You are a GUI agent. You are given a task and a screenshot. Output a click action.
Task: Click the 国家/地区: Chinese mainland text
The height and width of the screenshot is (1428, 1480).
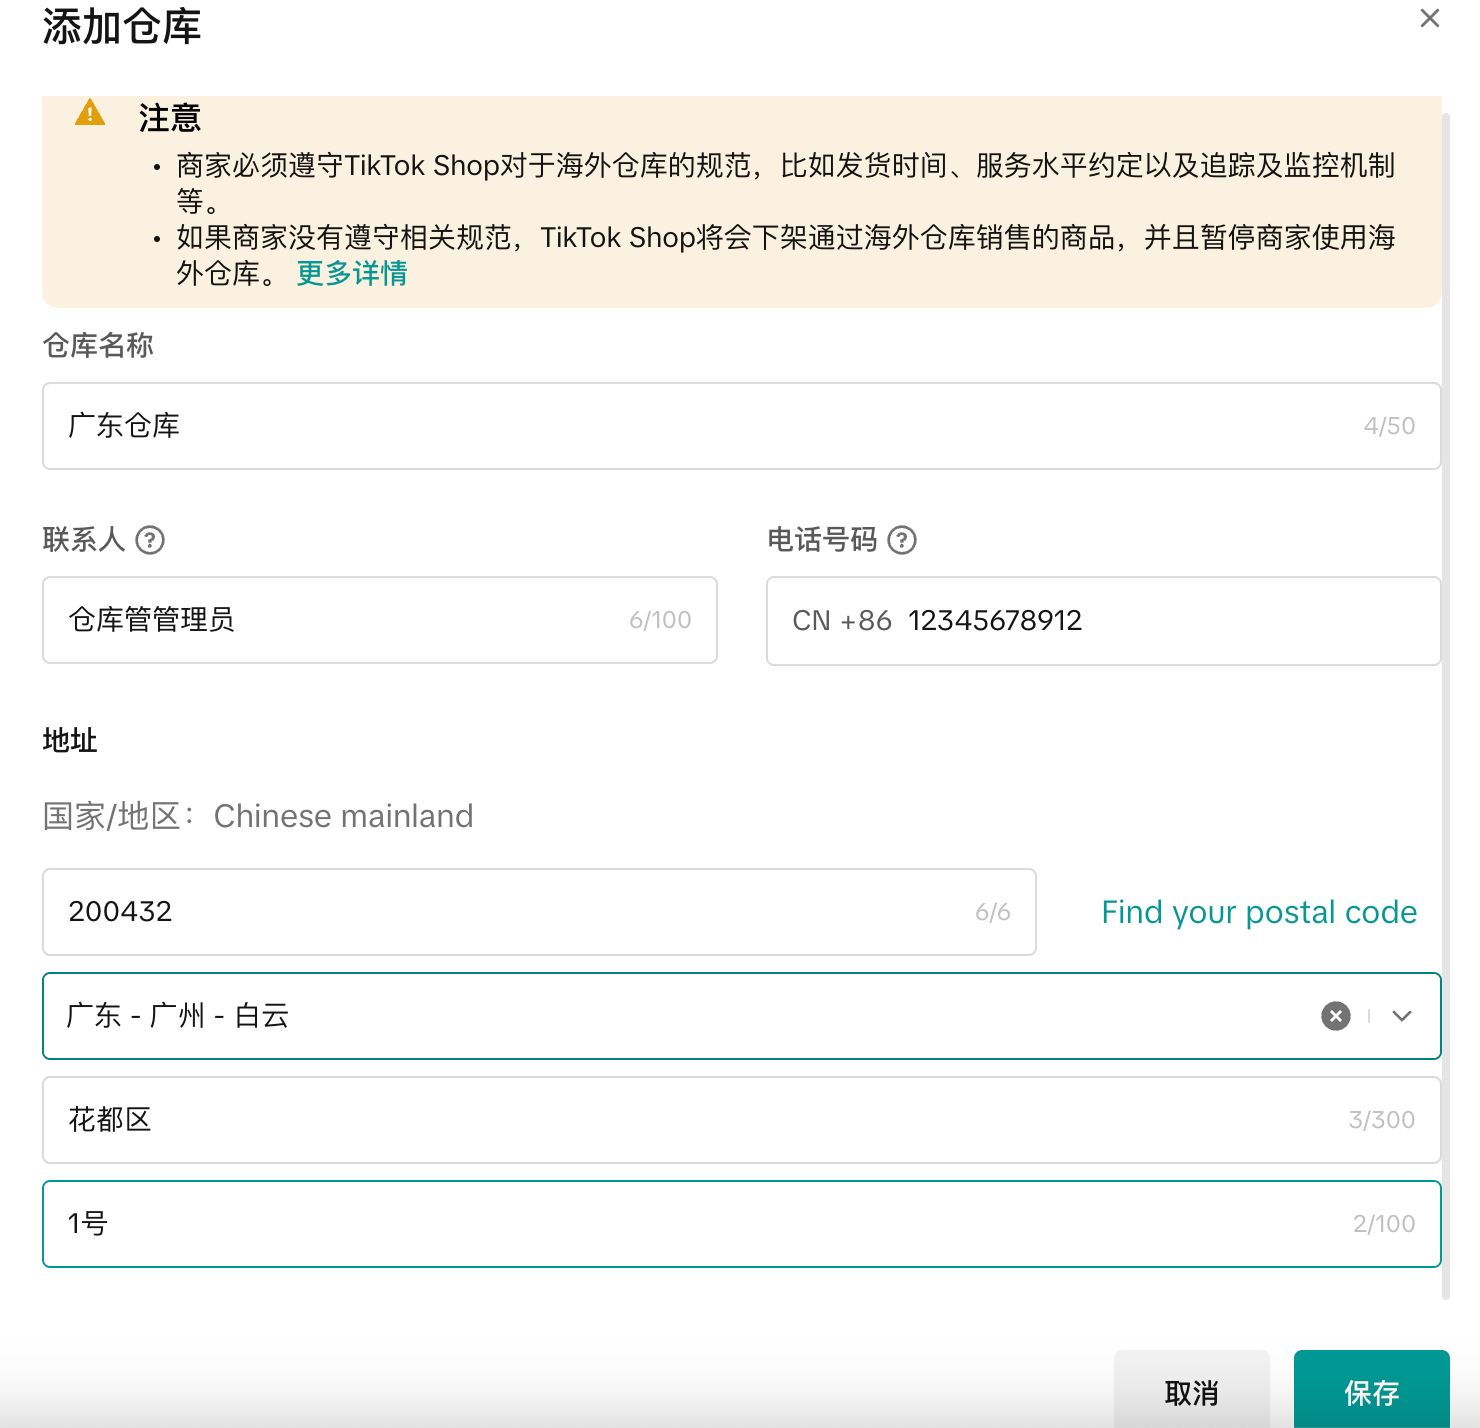point(258,816)
